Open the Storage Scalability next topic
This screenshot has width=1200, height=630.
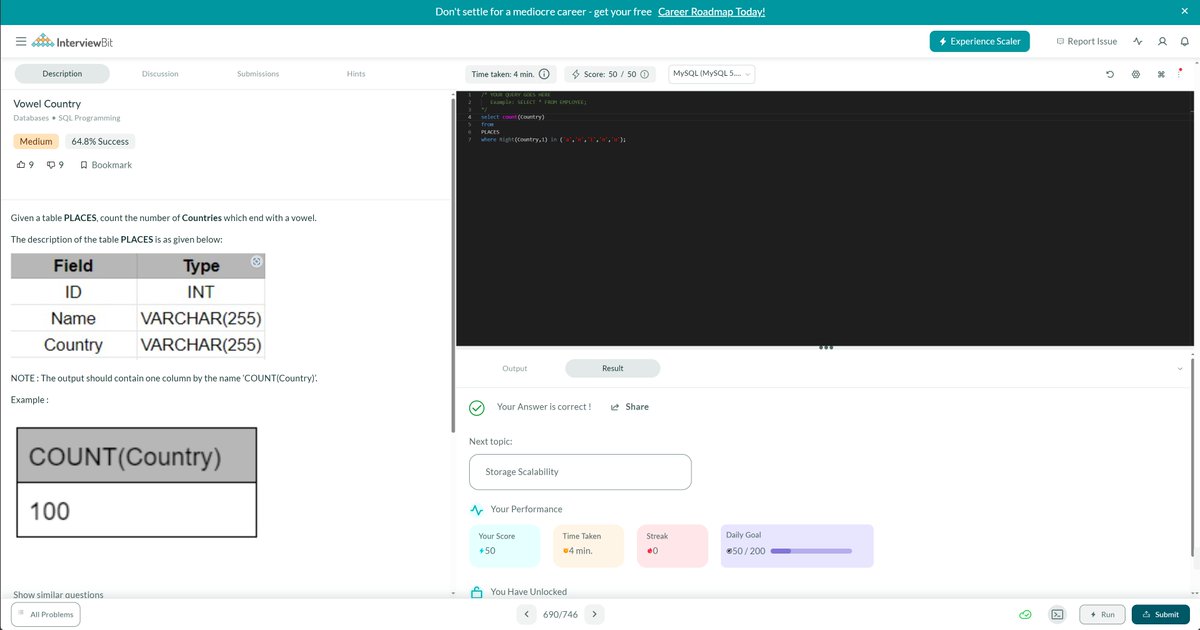tap(580, 472)
